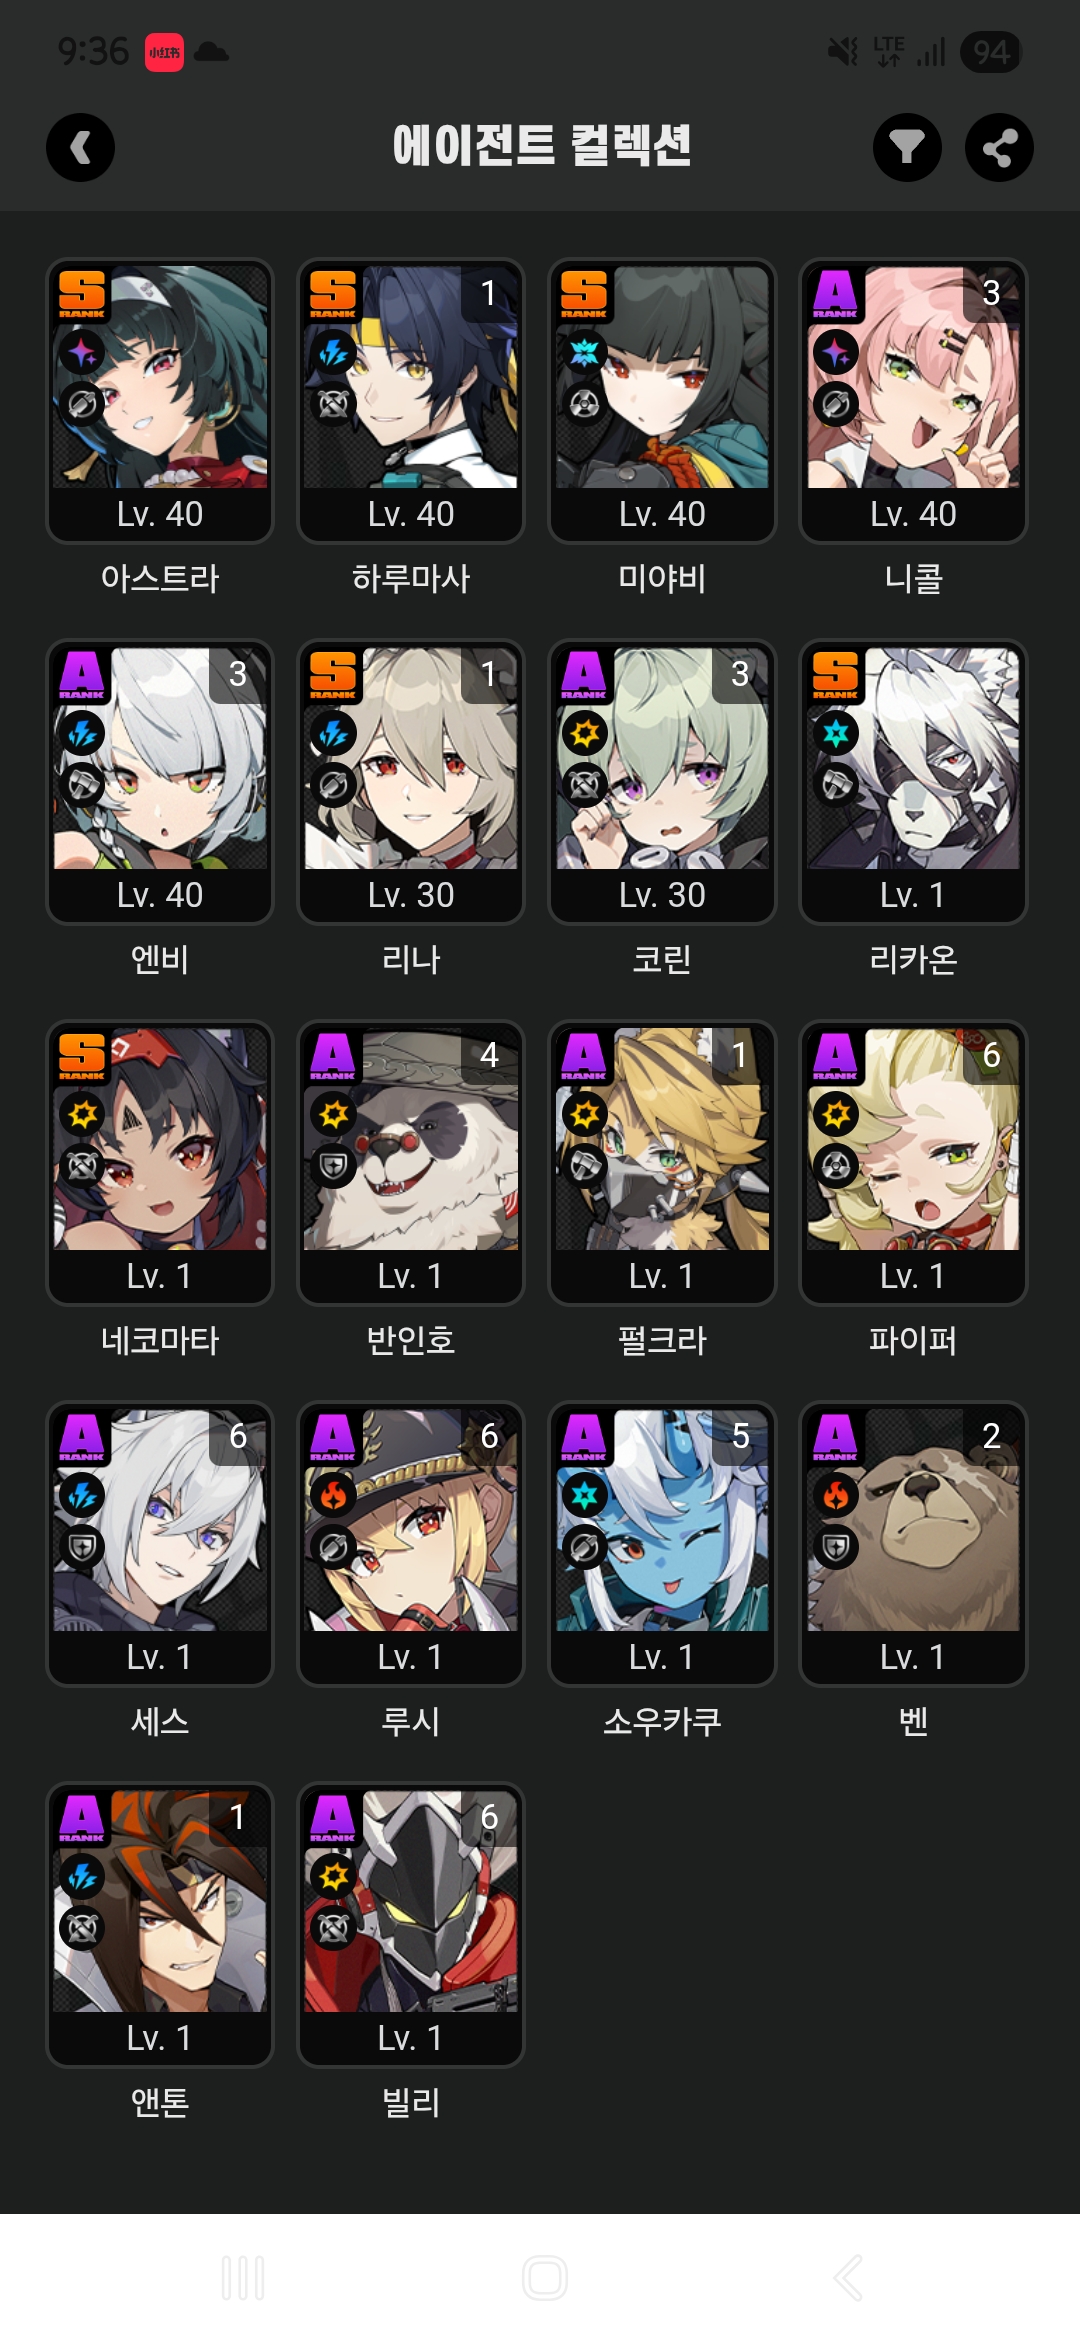Open the 리카온 agent portrait
The width and height of the screenshot is (1080, 2340).
(913, 758)
